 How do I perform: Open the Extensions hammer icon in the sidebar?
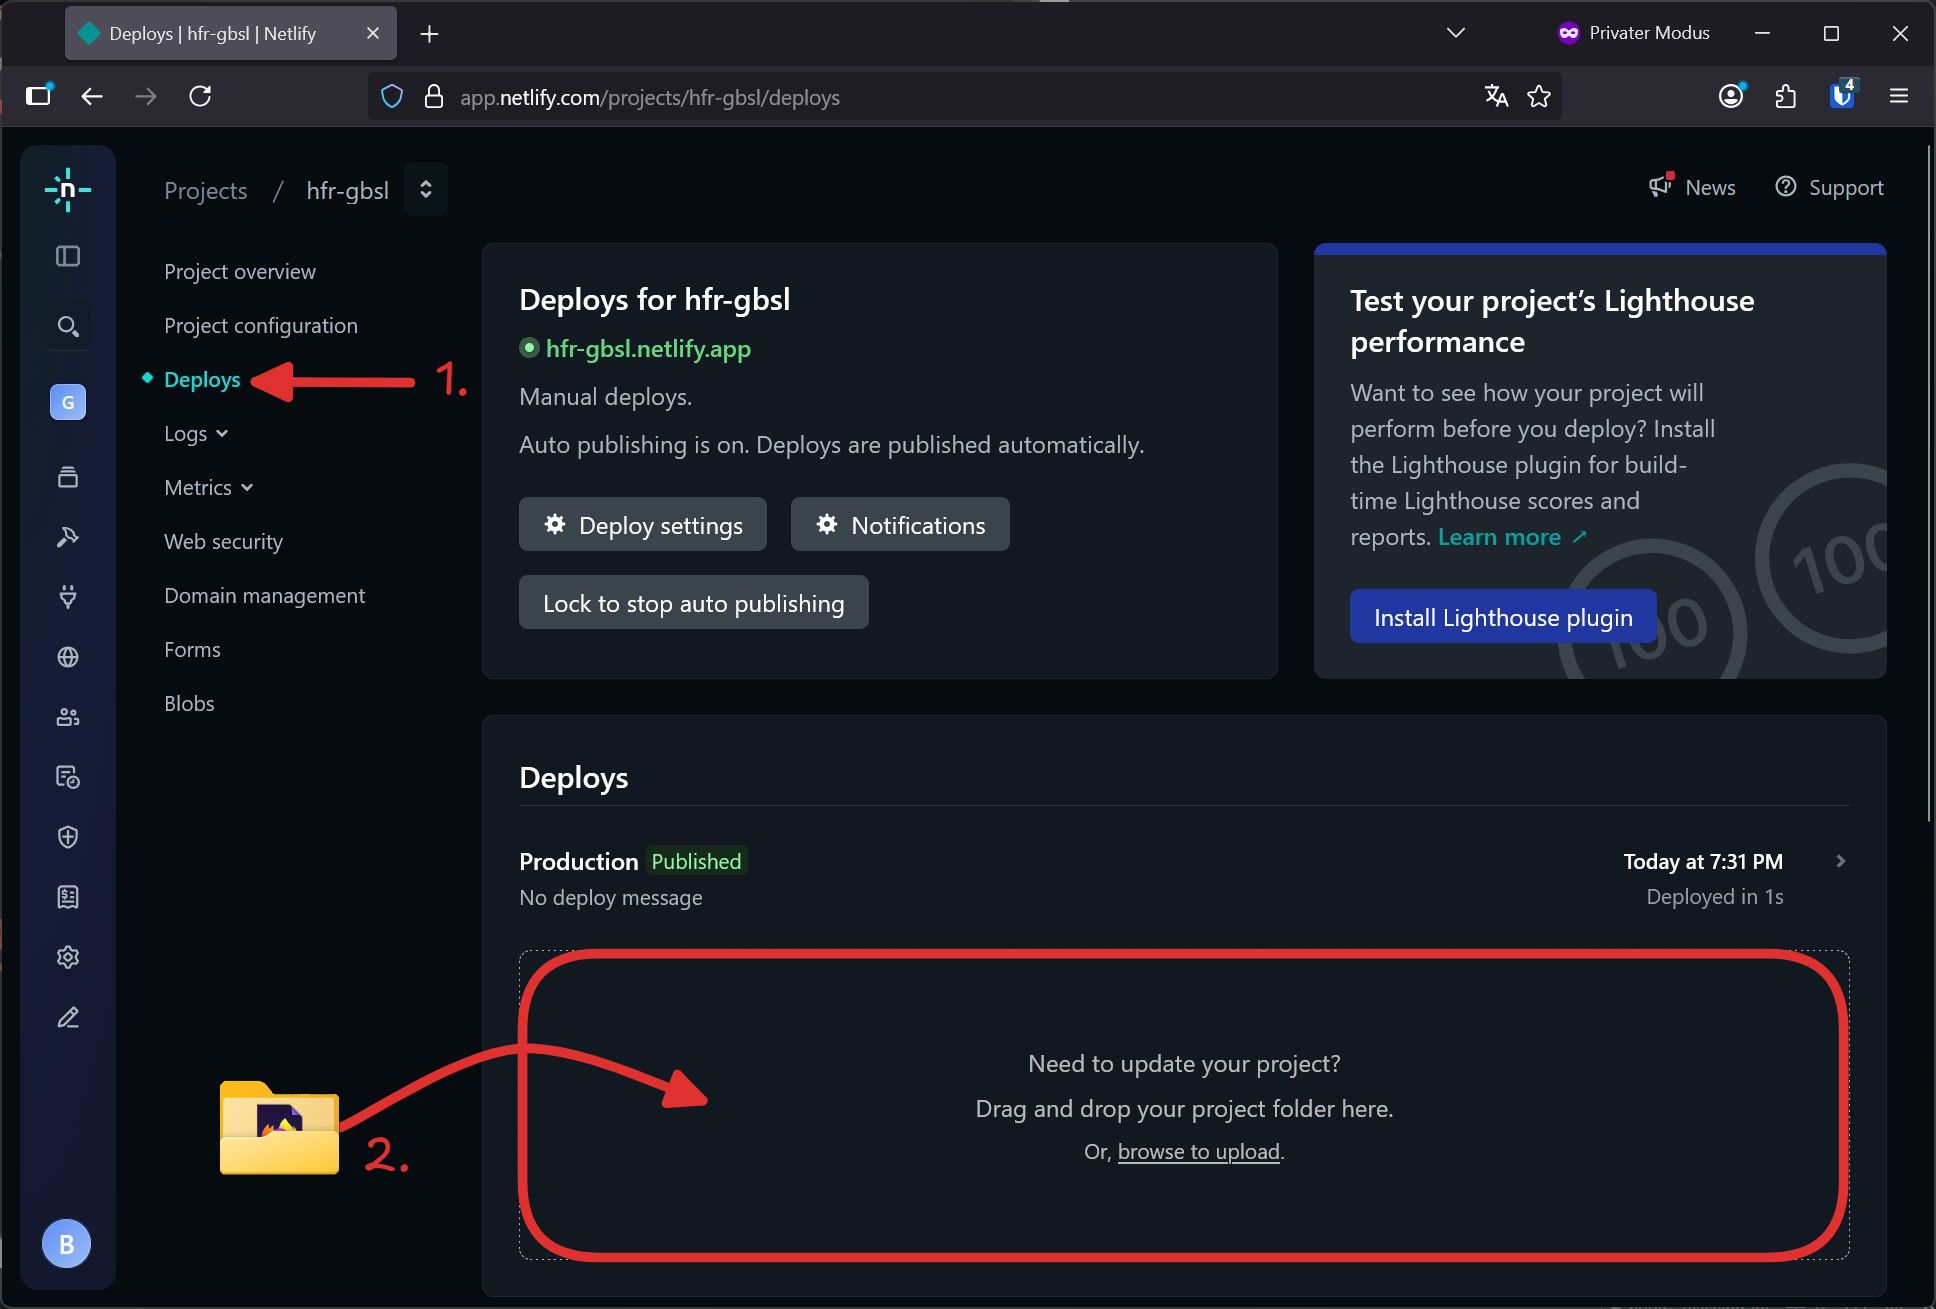67,537
